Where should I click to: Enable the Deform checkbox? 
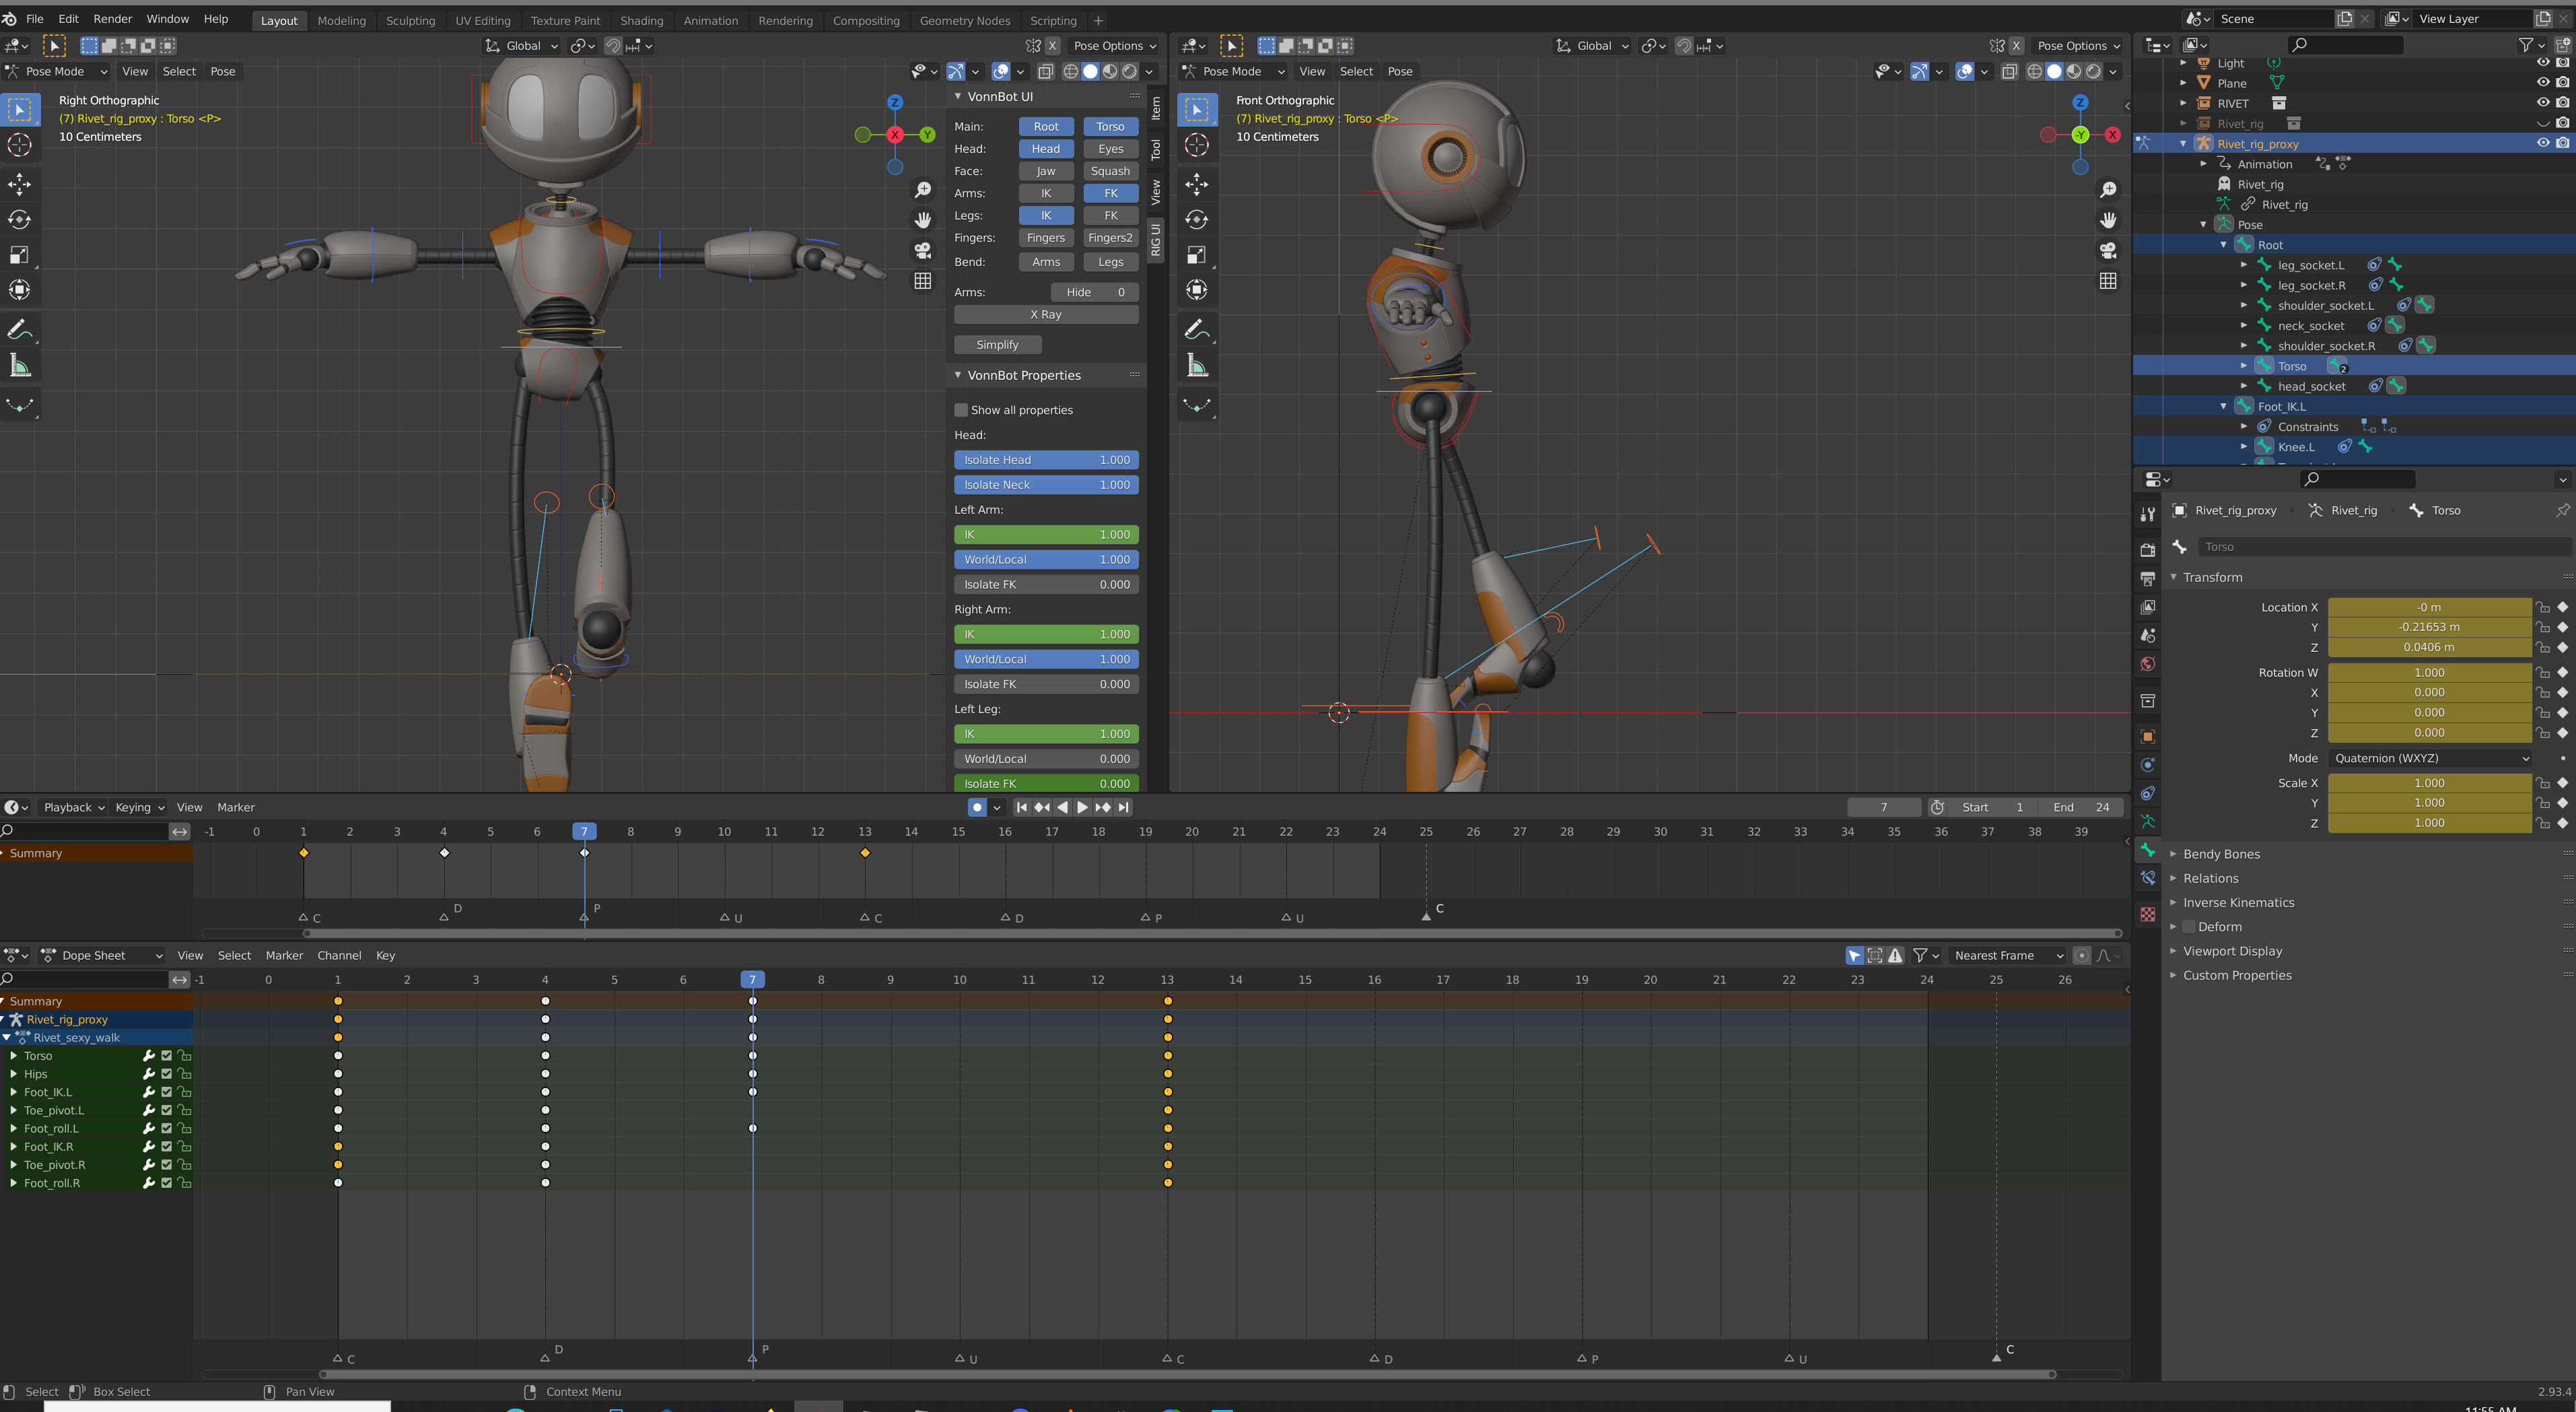click(x=2190, y=927)
